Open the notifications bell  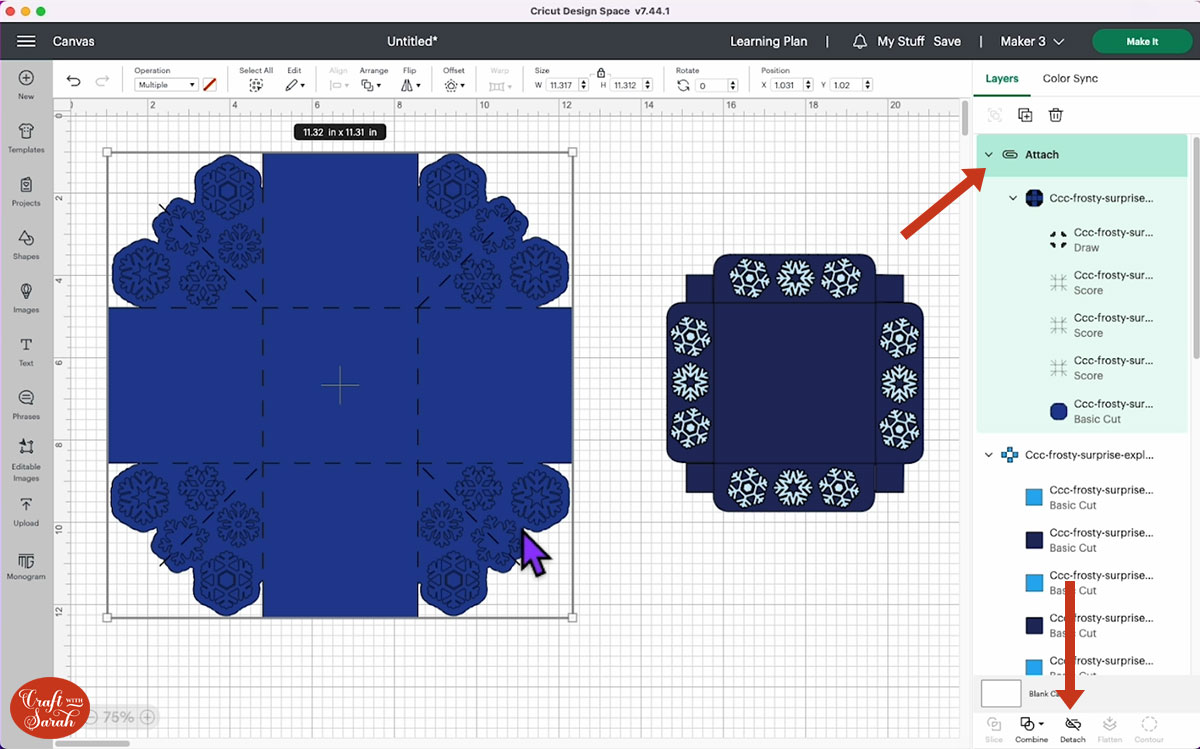860,42
